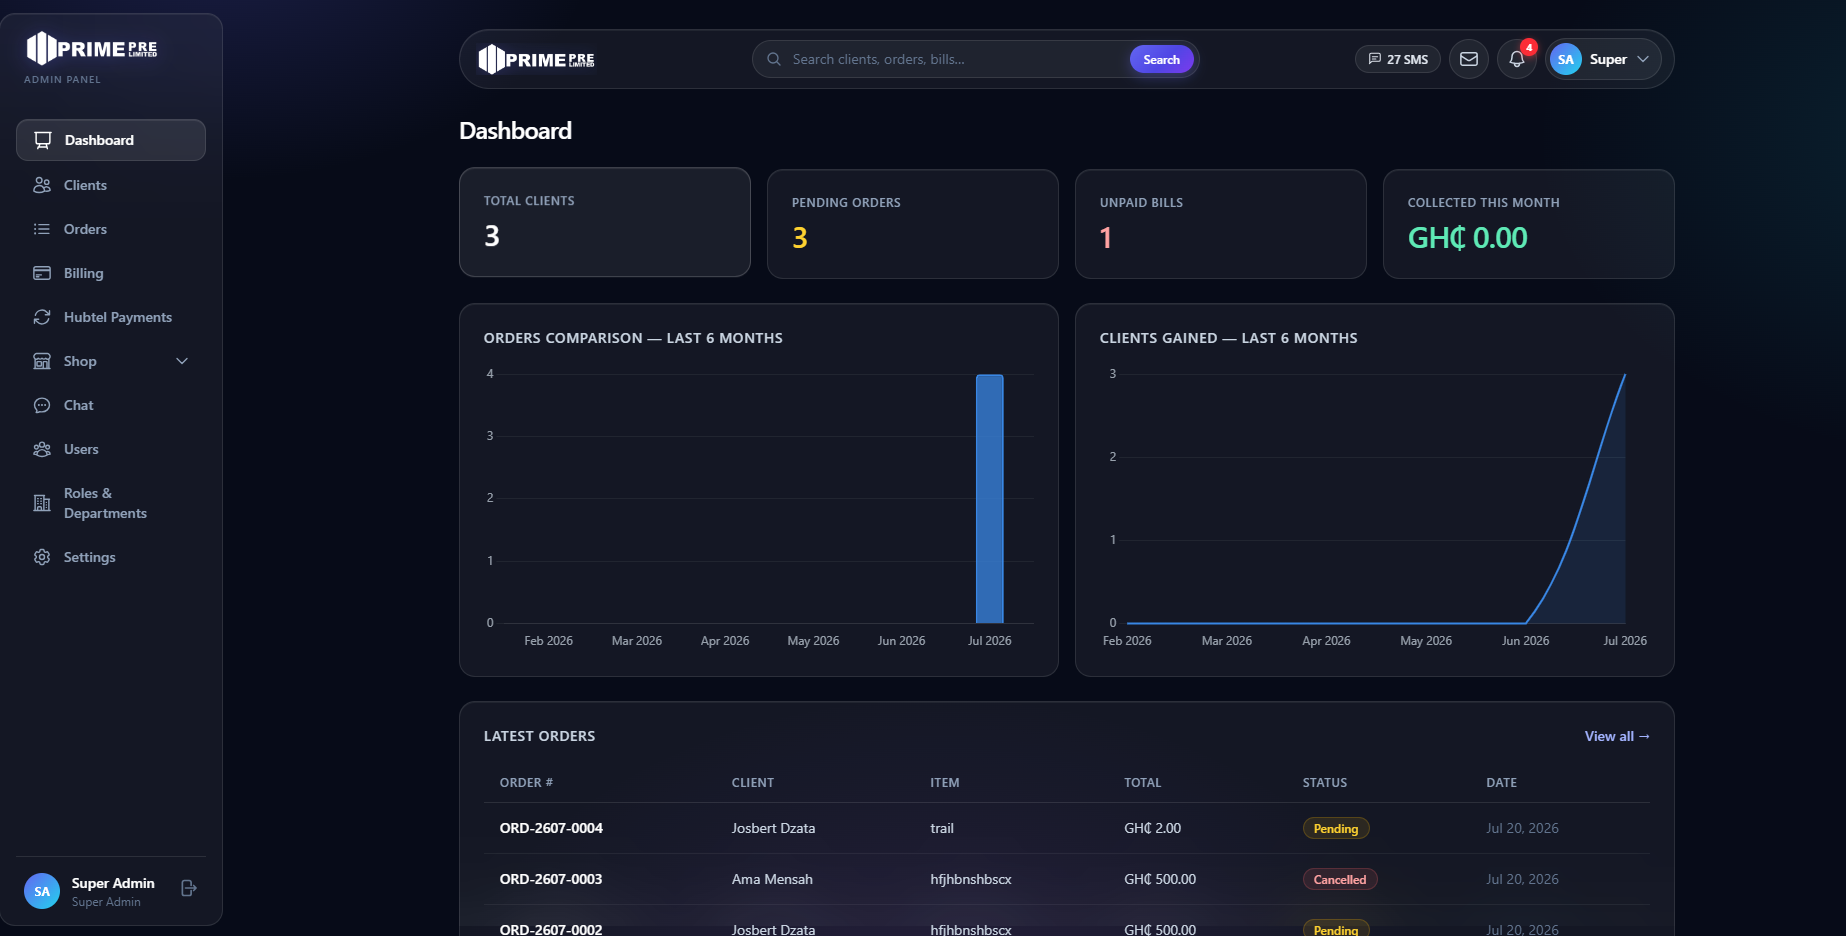Click the magnifier icon in search bar
Viewport: 1846px width, 936px height.
(x=774, y=59)
